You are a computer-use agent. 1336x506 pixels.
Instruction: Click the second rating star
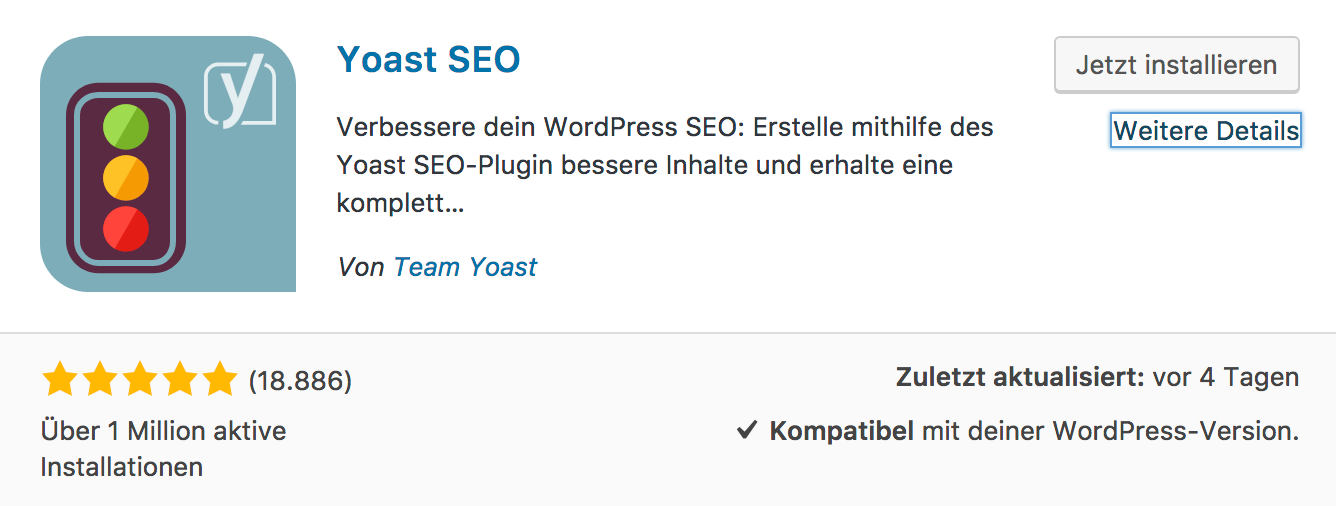point(100,380)
